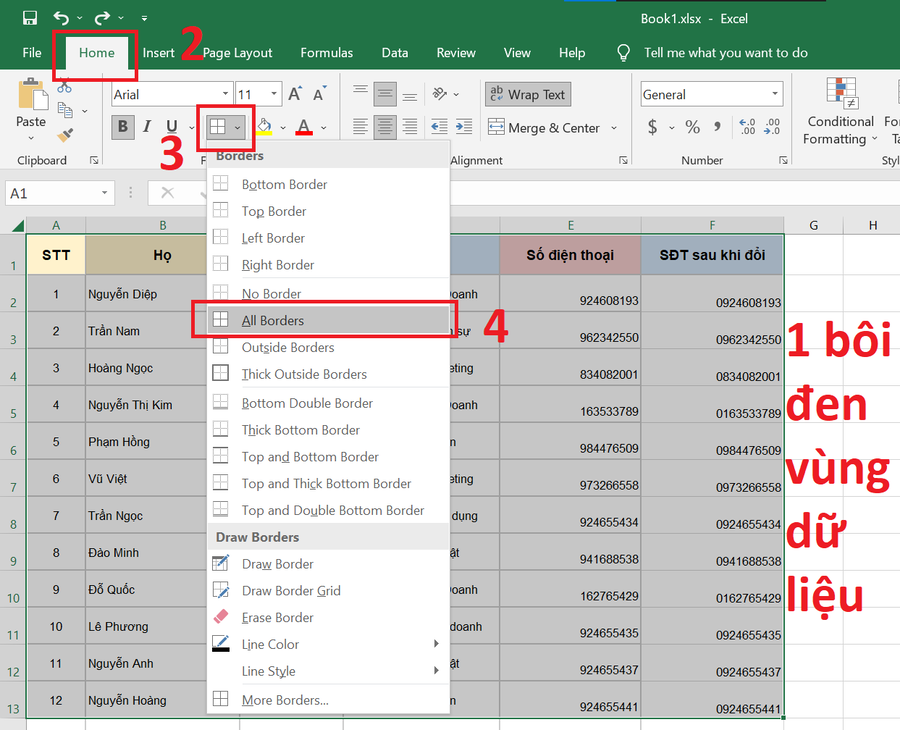
Task: Click the Decrease Indent icon
Action: click(440, 126)
